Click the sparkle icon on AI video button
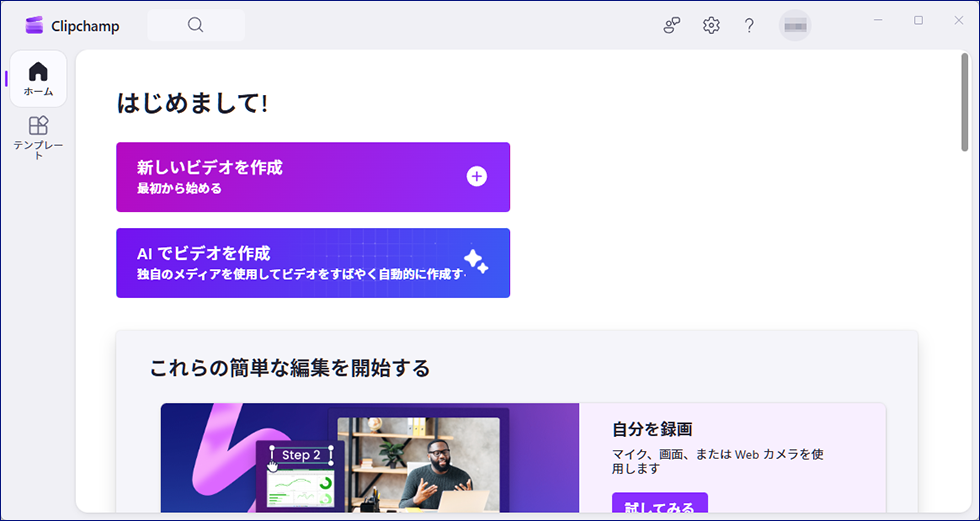 coord(476,263)
